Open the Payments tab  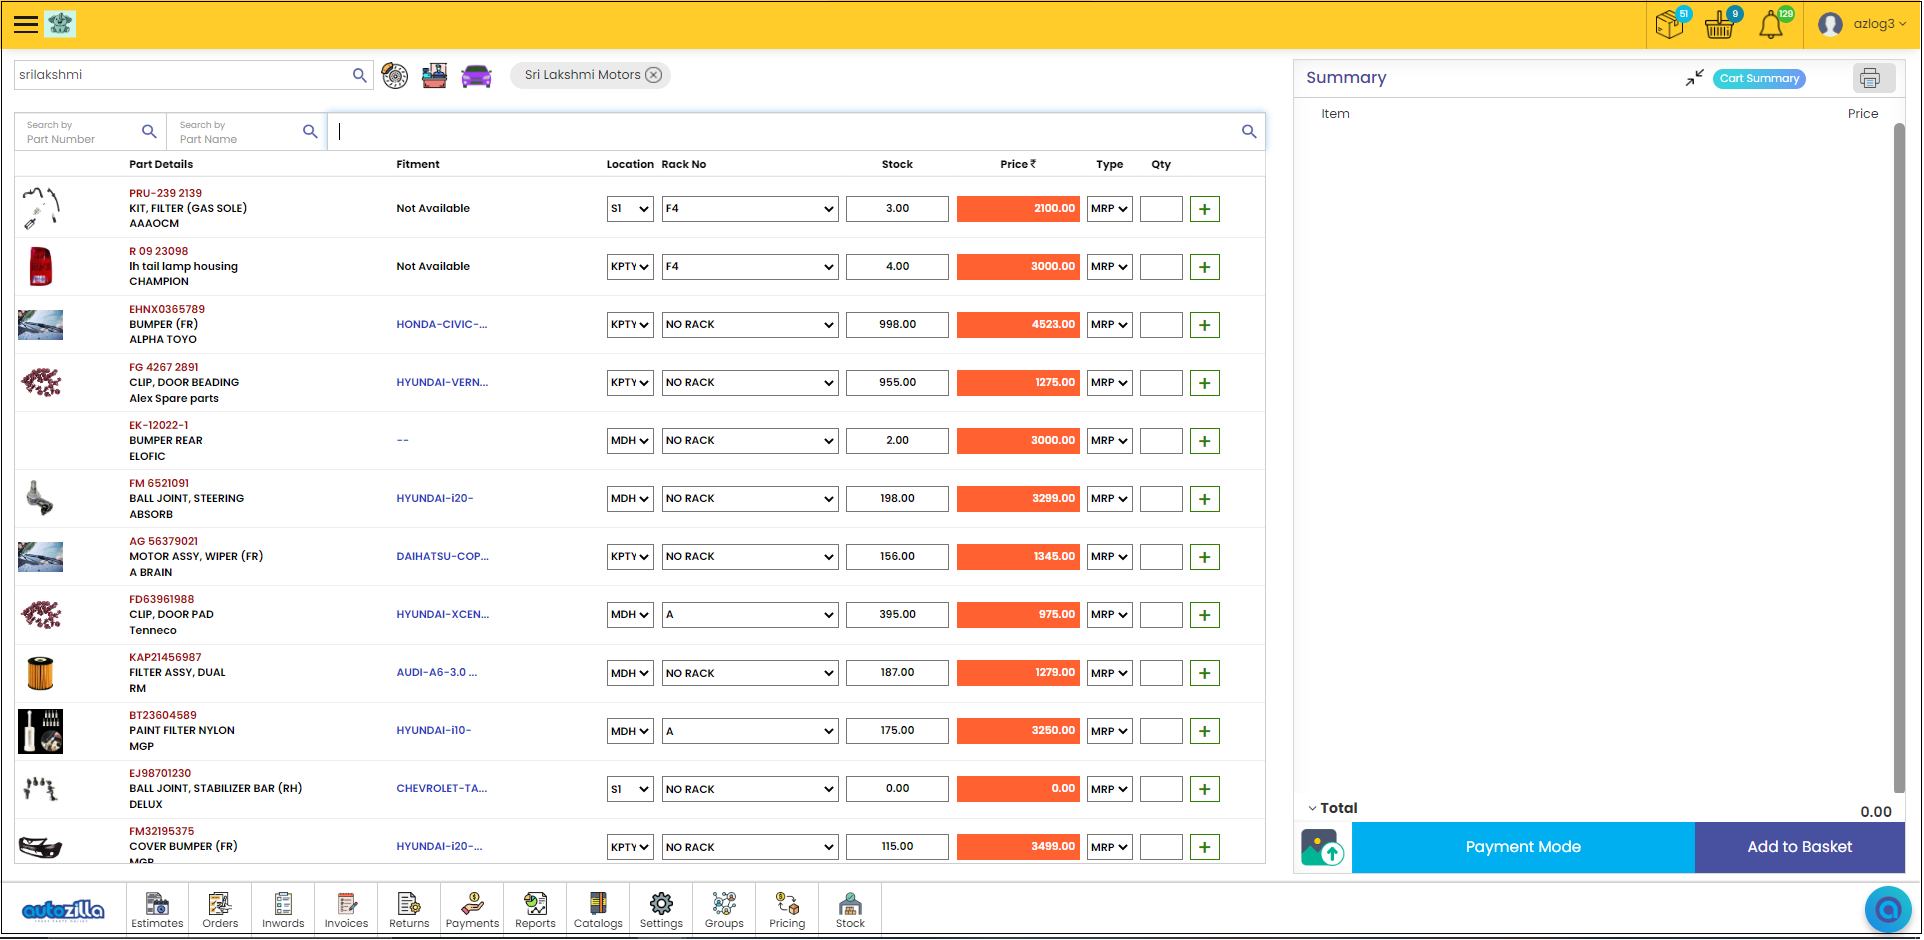[472, 910]
